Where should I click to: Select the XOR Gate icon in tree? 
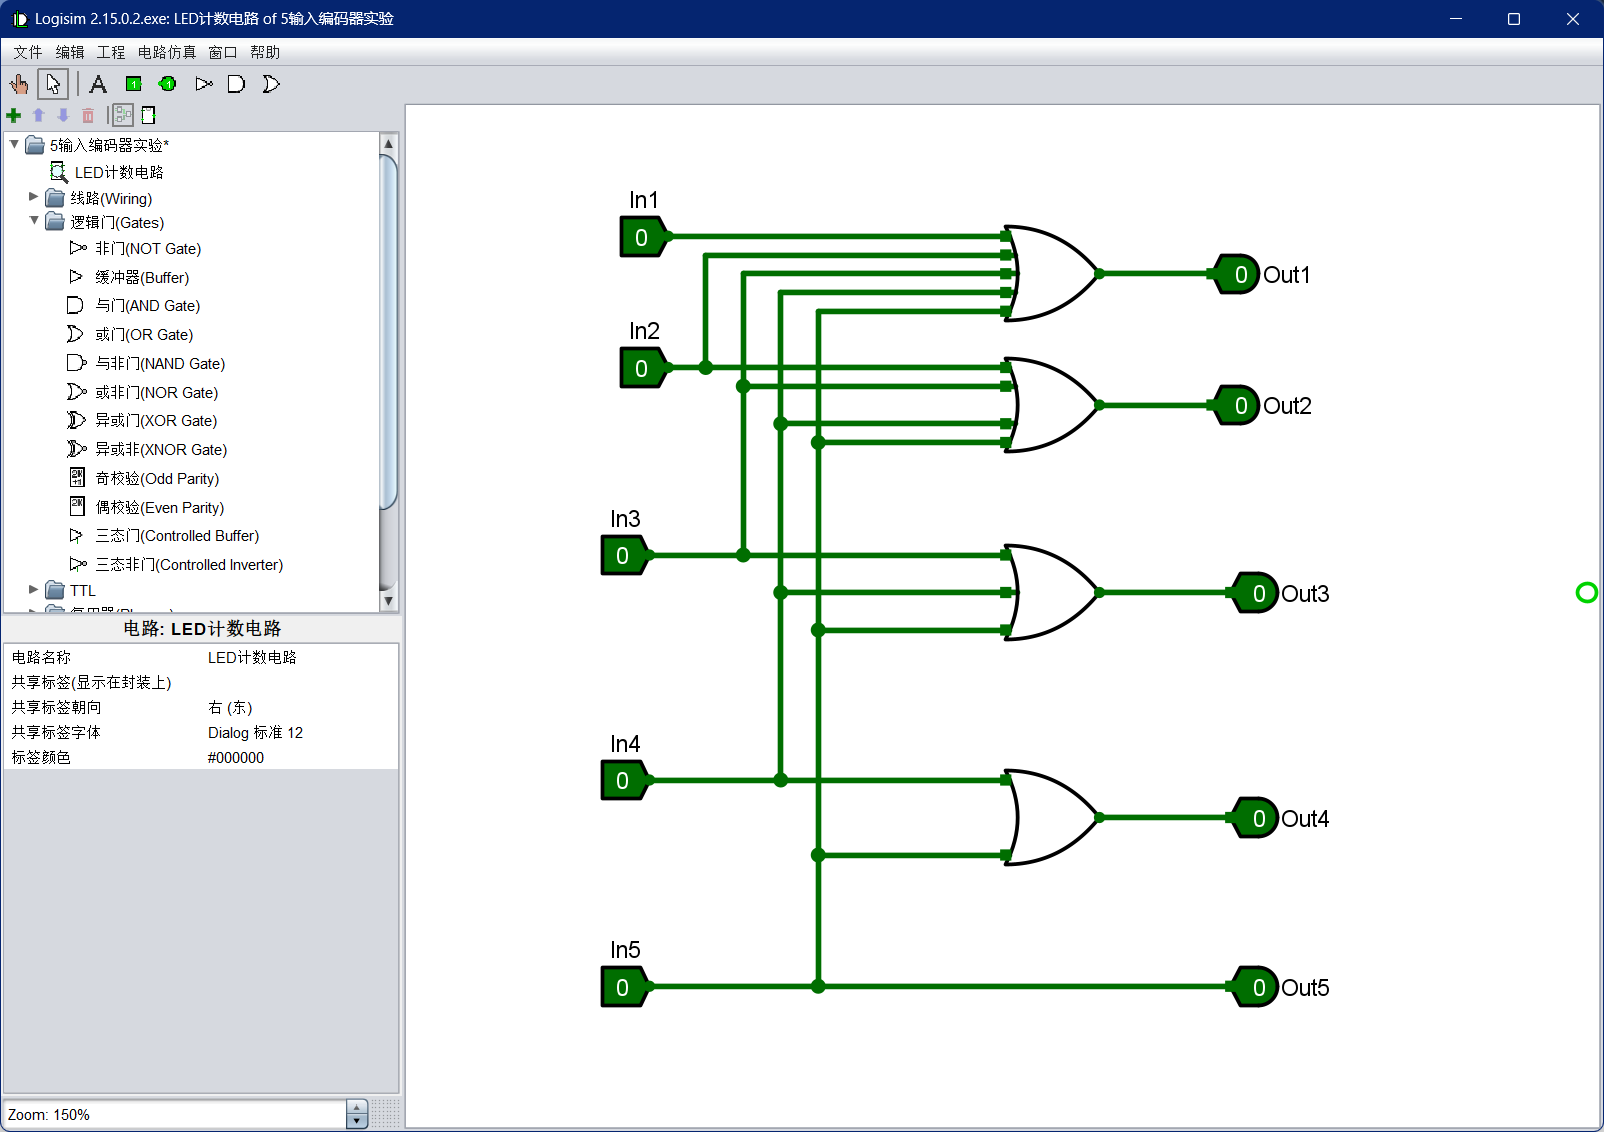coord(76,420)
